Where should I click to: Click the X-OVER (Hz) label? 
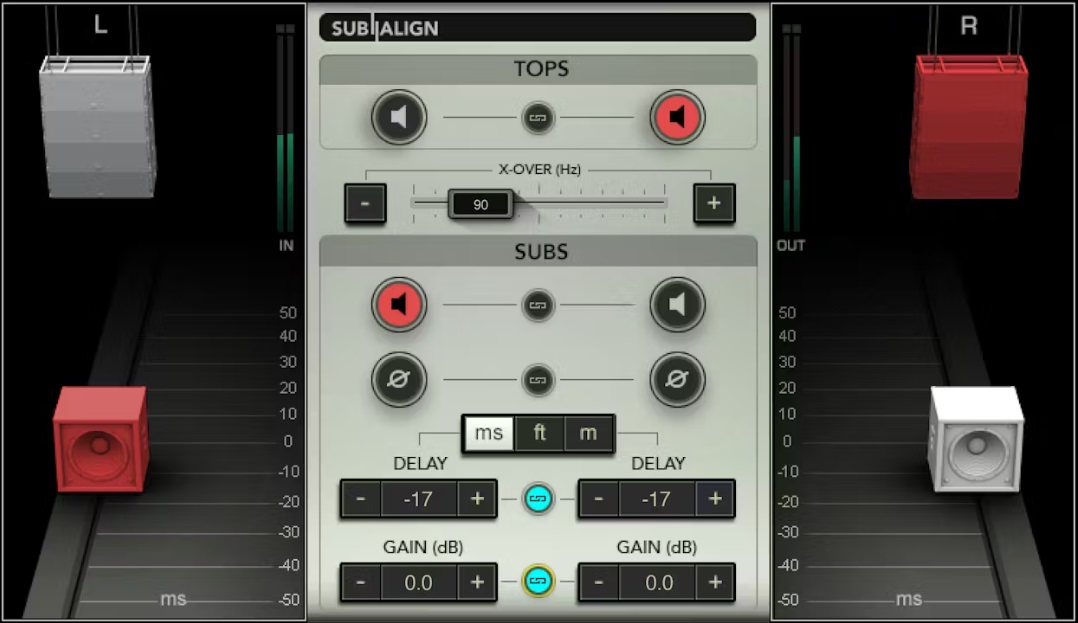pyautogui.click(x=540, y=169)
